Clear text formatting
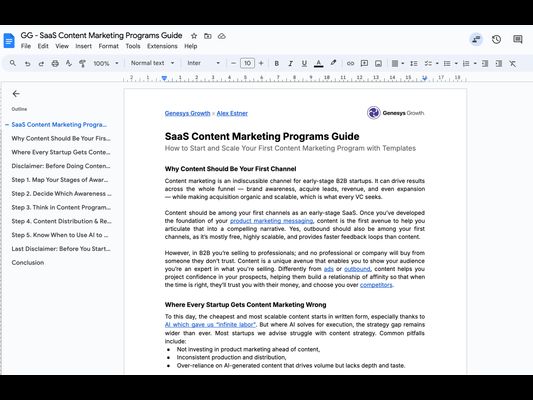This screenshot has height=400, width=533. 513,64
